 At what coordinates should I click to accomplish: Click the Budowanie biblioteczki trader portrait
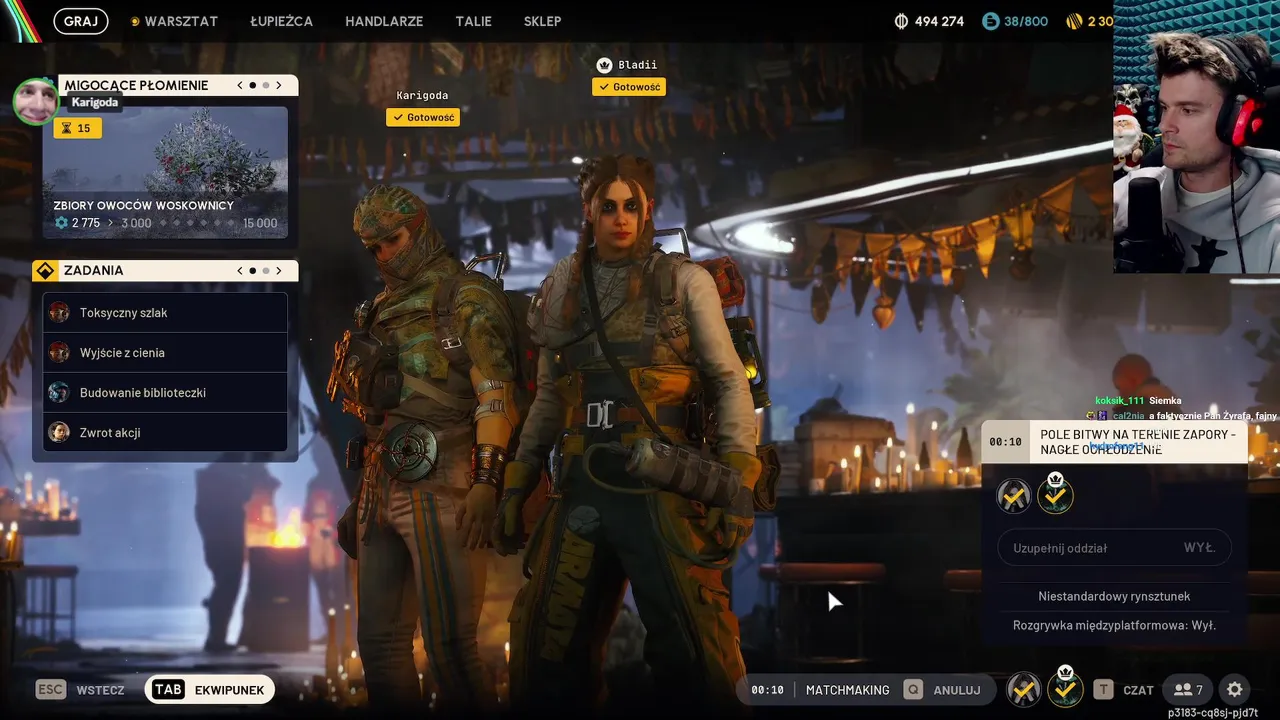point(59,393)
